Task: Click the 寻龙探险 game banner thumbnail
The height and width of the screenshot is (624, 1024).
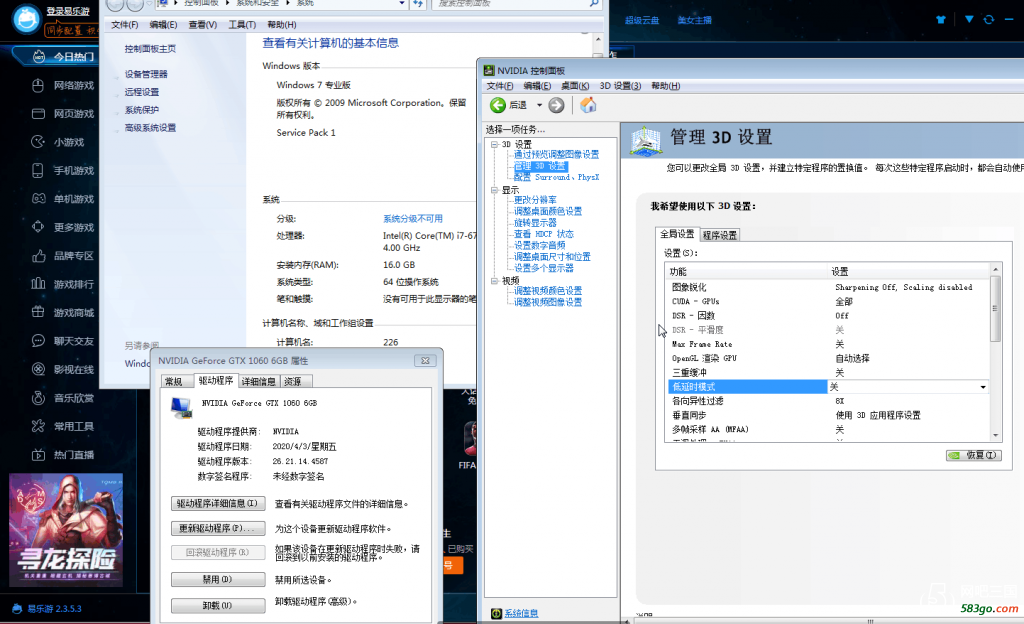Action: point(66,529)
